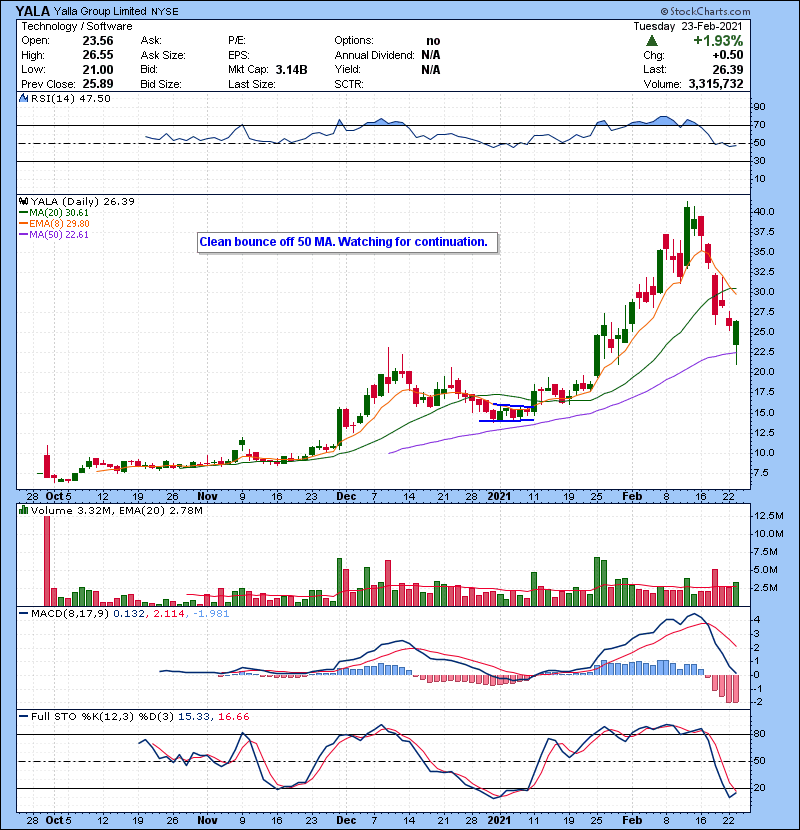The image size is (800, 830).
Task: Click the +1.93% percent change
Action: [718, 41]
